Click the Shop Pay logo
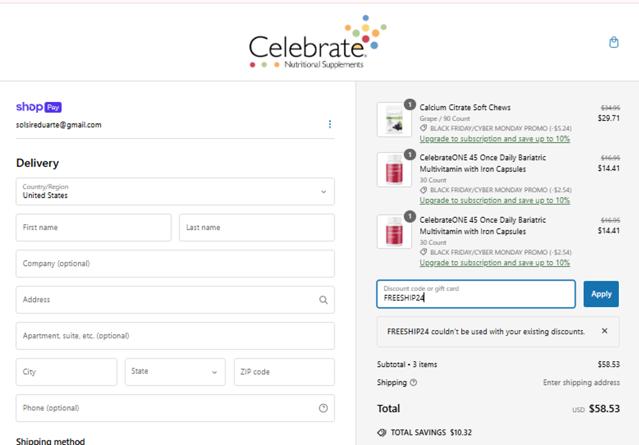This screenshot has width=639, height=445. coord(39,107)
